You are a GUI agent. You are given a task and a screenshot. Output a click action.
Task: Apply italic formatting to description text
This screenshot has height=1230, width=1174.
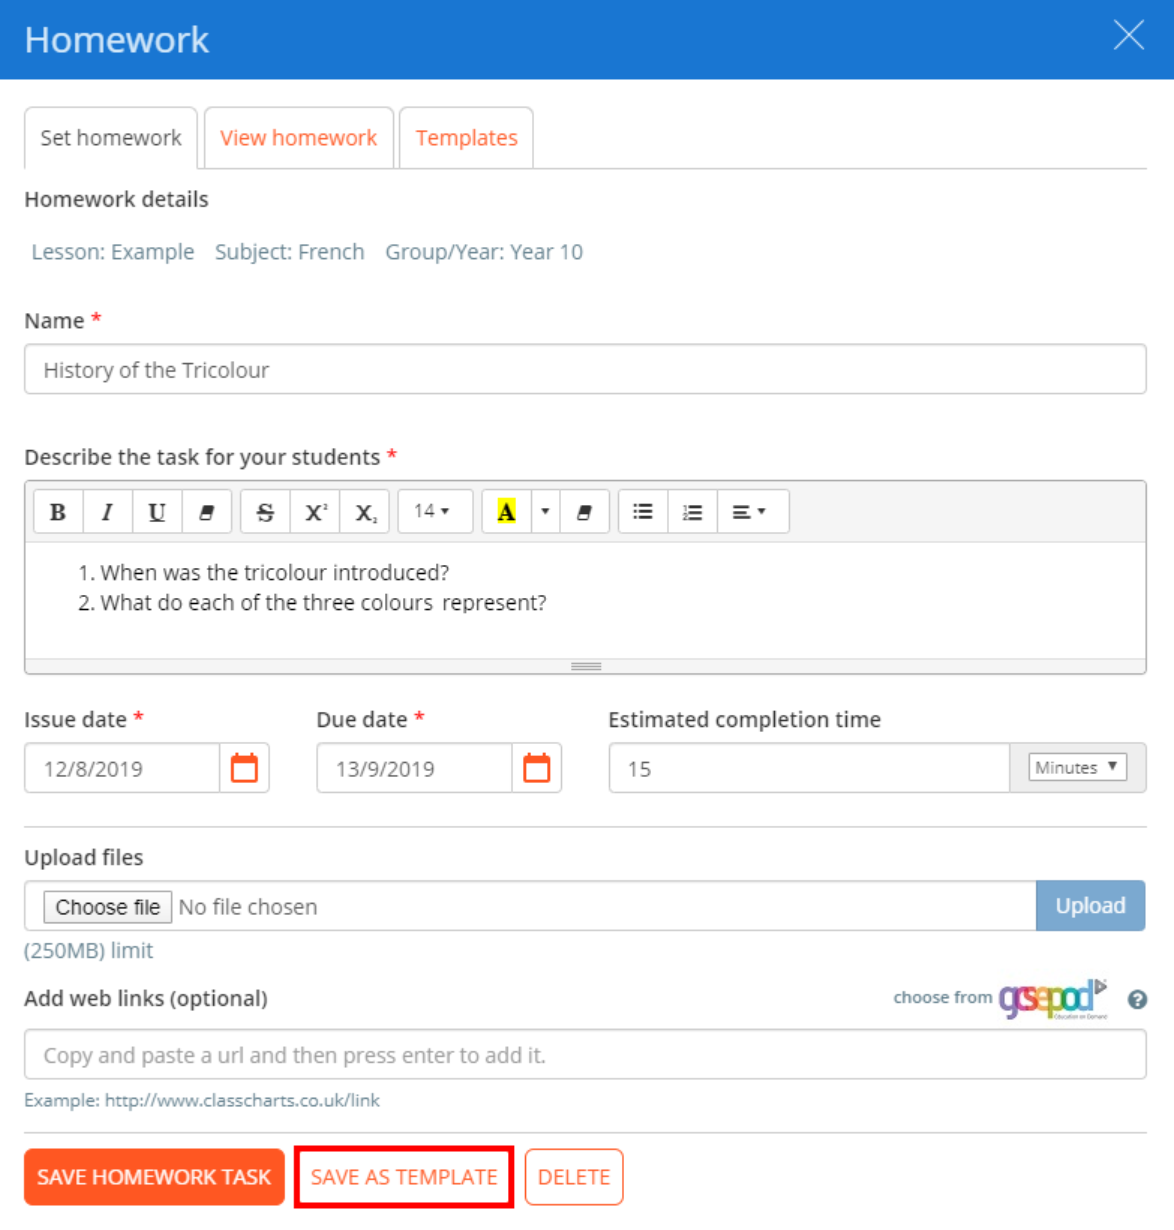click(x=107, y=511)
